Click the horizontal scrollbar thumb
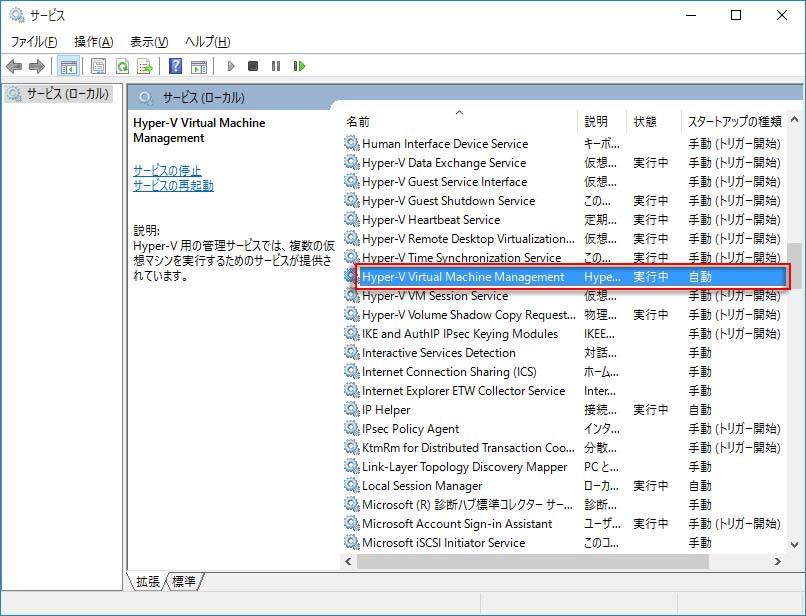806x616 pixels. pos(533,561)
